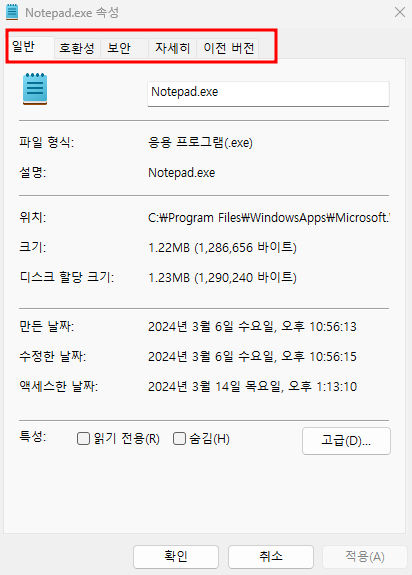
Task: Open the 호환성 tab
Action: (77, 48)
